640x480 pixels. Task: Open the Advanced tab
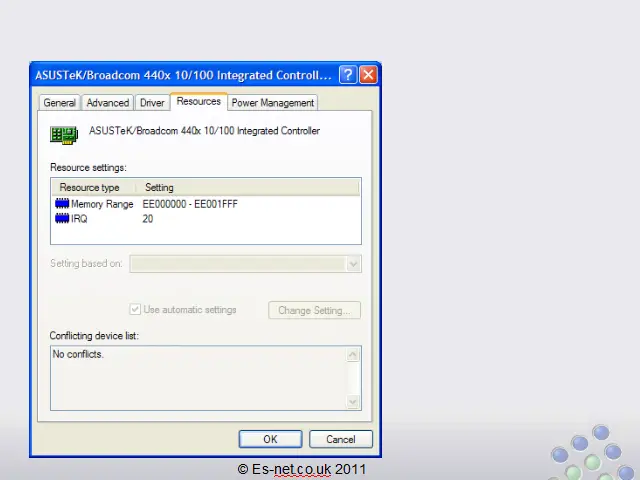[108, 103]
